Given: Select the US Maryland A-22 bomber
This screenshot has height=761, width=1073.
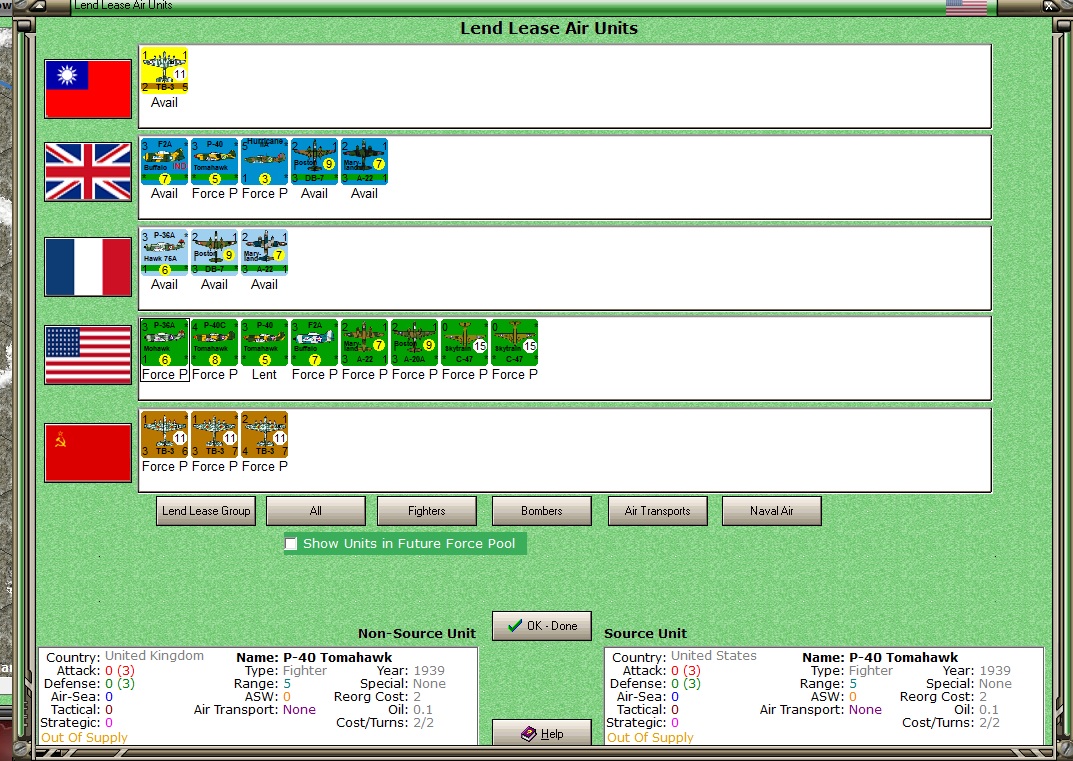Looking at the screenshot, I should click(x=364, y=343).
